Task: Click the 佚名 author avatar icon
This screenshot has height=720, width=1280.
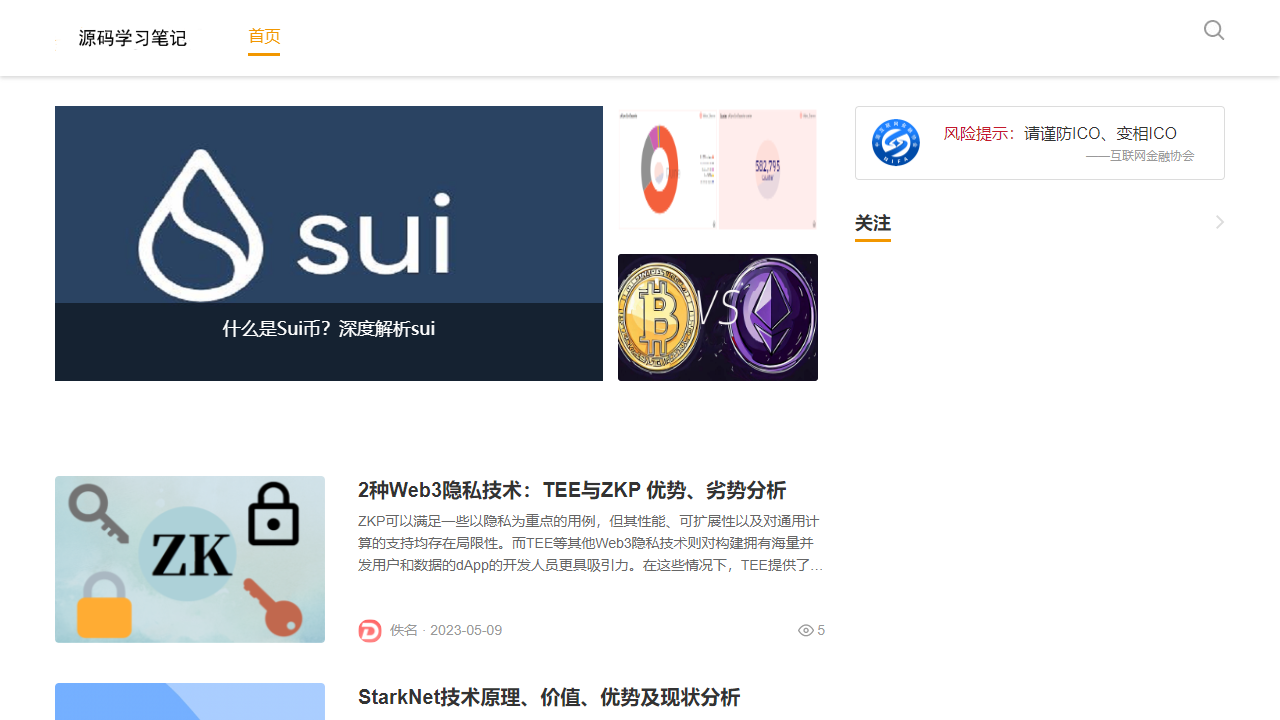Action: point(370,631)
